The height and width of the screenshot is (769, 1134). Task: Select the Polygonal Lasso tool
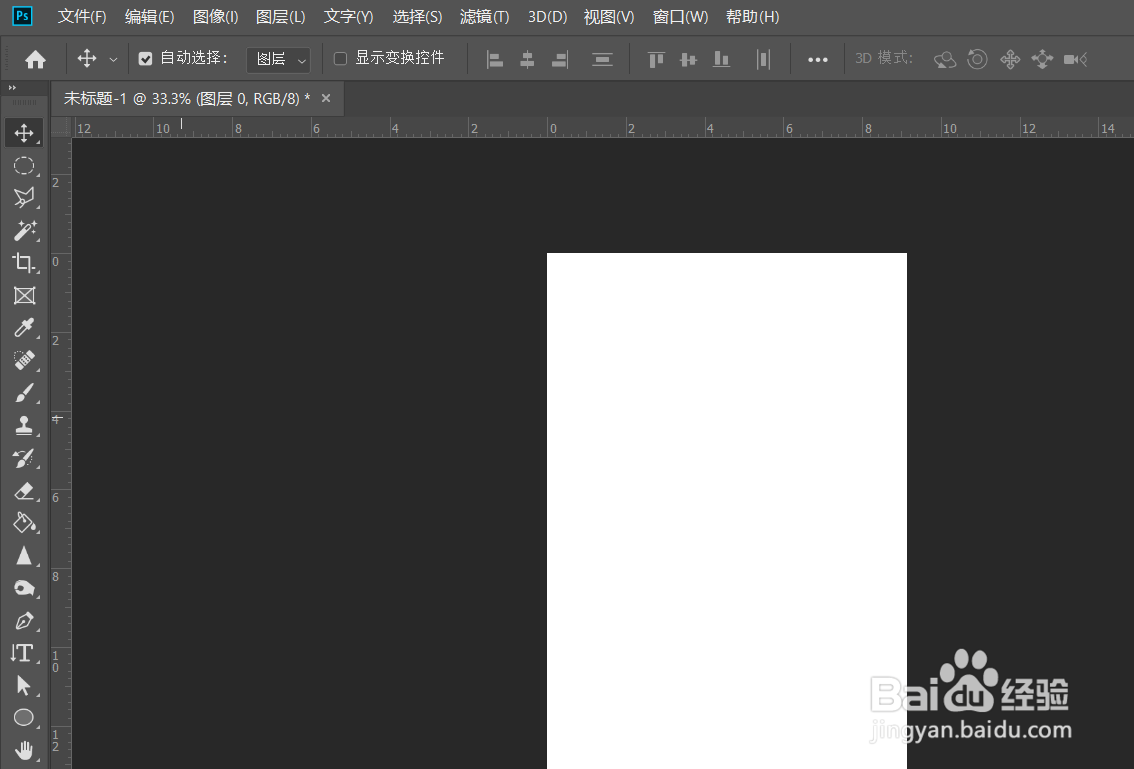coord(24,197)
